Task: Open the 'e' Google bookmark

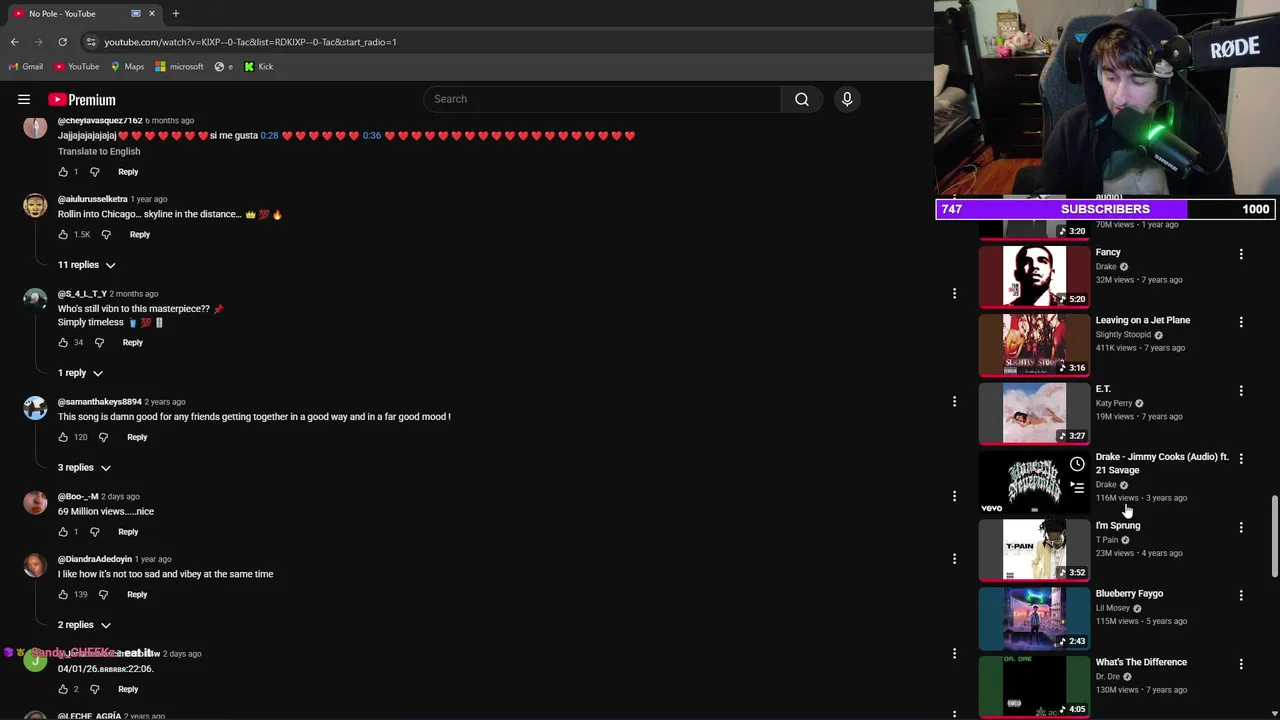Action: tap(224, 67)
